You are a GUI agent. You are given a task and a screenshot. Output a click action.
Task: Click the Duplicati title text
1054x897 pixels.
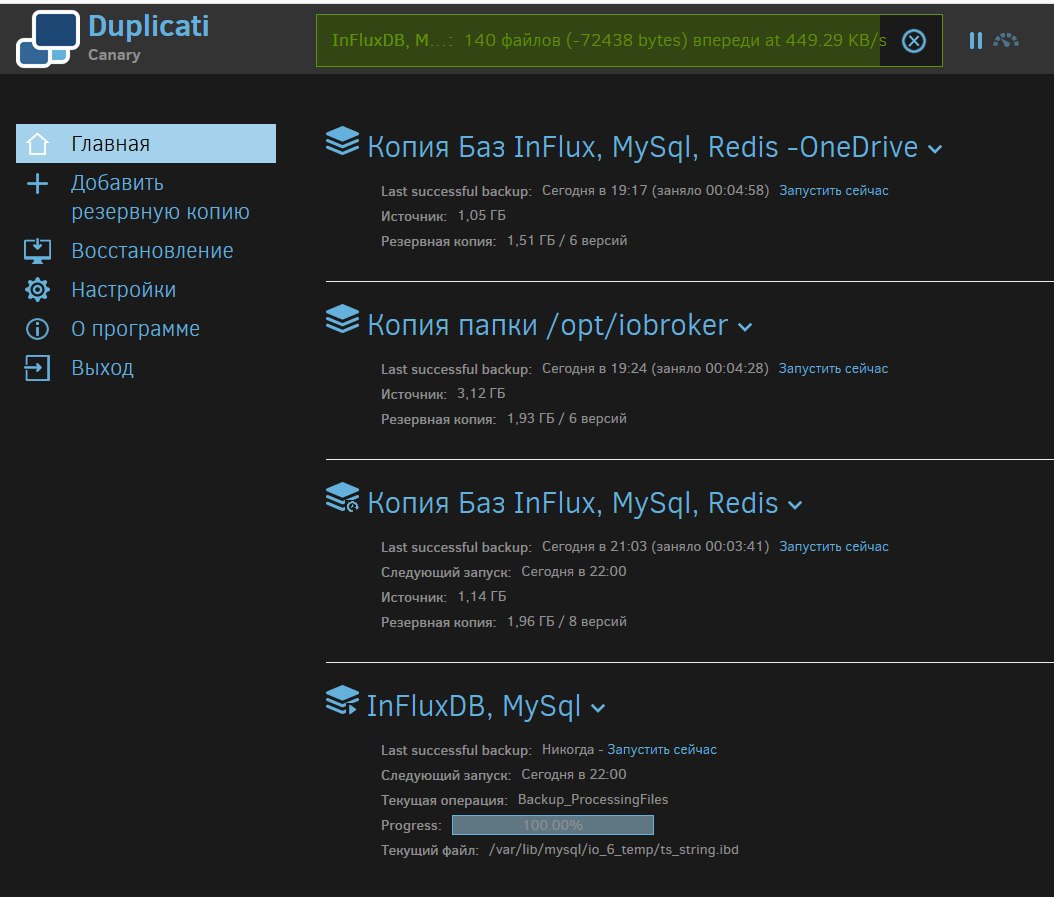click(149, 27)
